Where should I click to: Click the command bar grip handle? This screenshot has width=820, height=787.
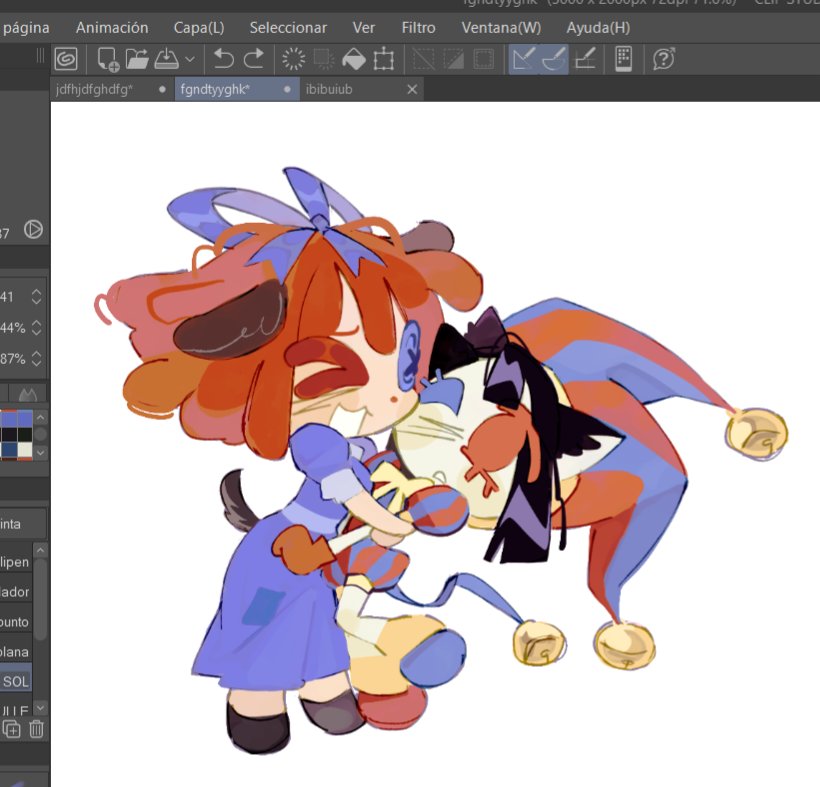40,55
